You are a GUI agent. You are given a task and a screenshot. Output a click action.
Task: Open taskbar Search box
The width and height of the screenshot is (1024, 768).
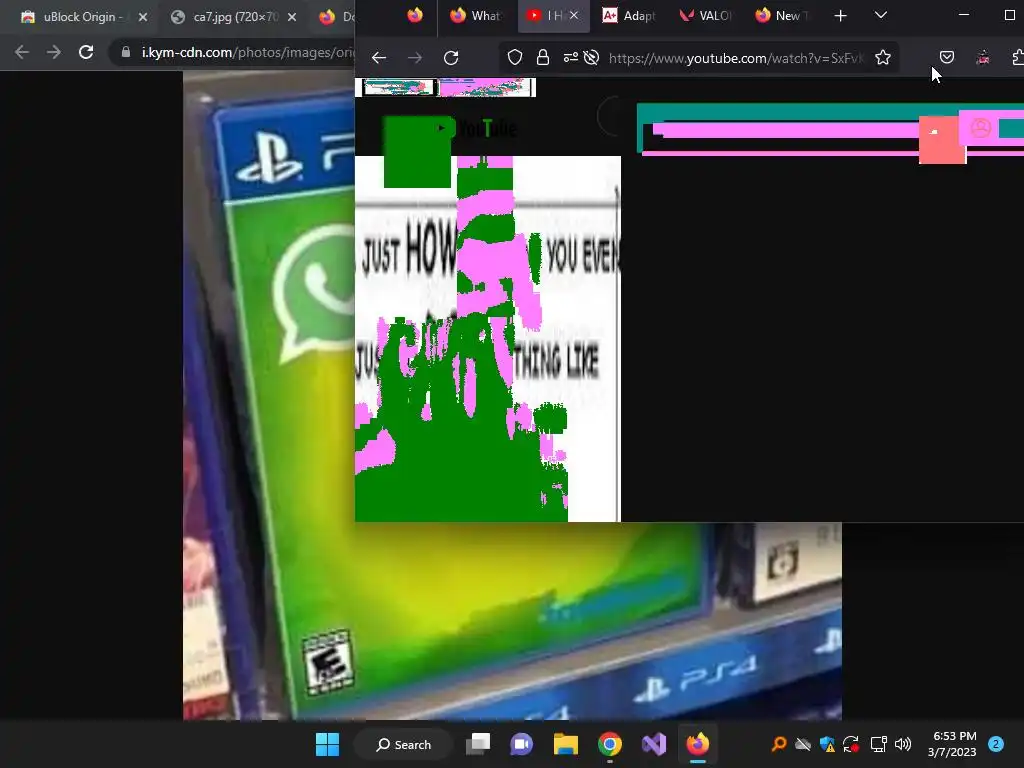[x=403, y=744]
